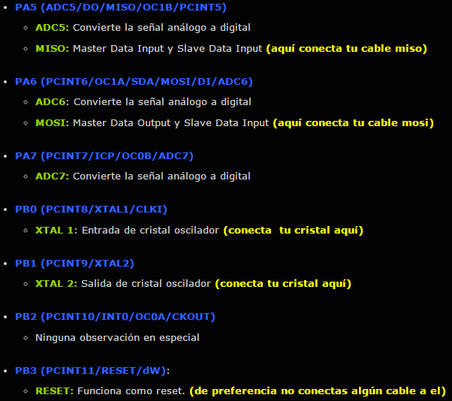
Task: Select the green RESET label
Action: pyautogui.click(x=54, y=391)
